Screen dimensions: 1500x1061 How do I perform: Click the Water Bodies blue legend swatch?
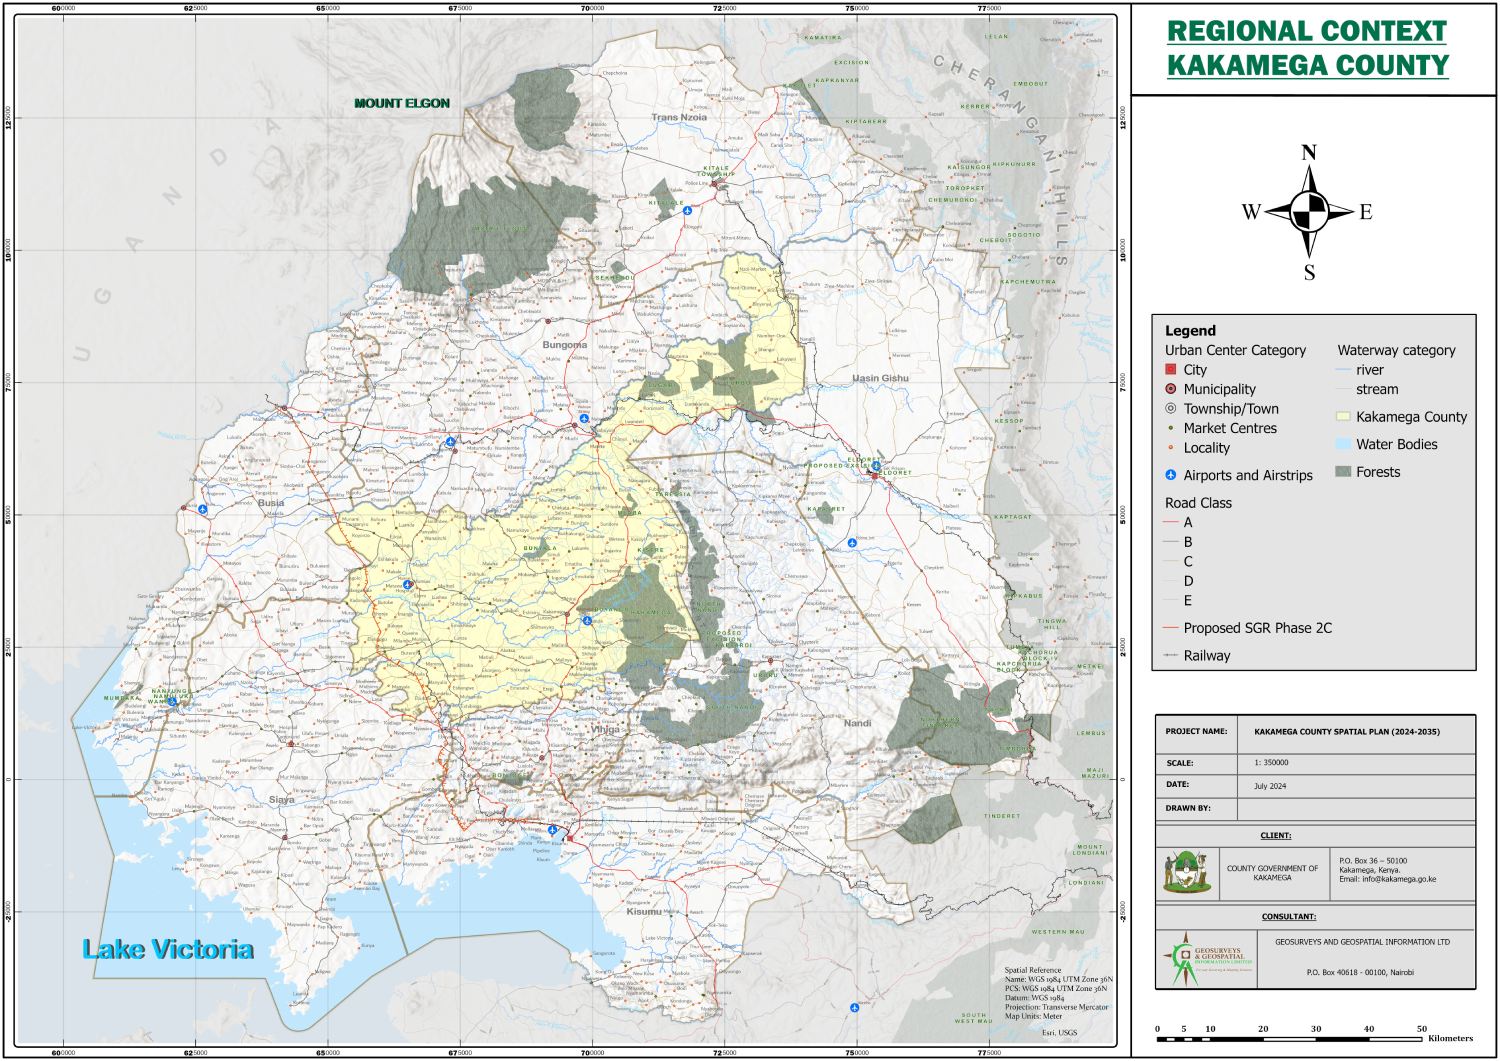[x=1343, y=444]
